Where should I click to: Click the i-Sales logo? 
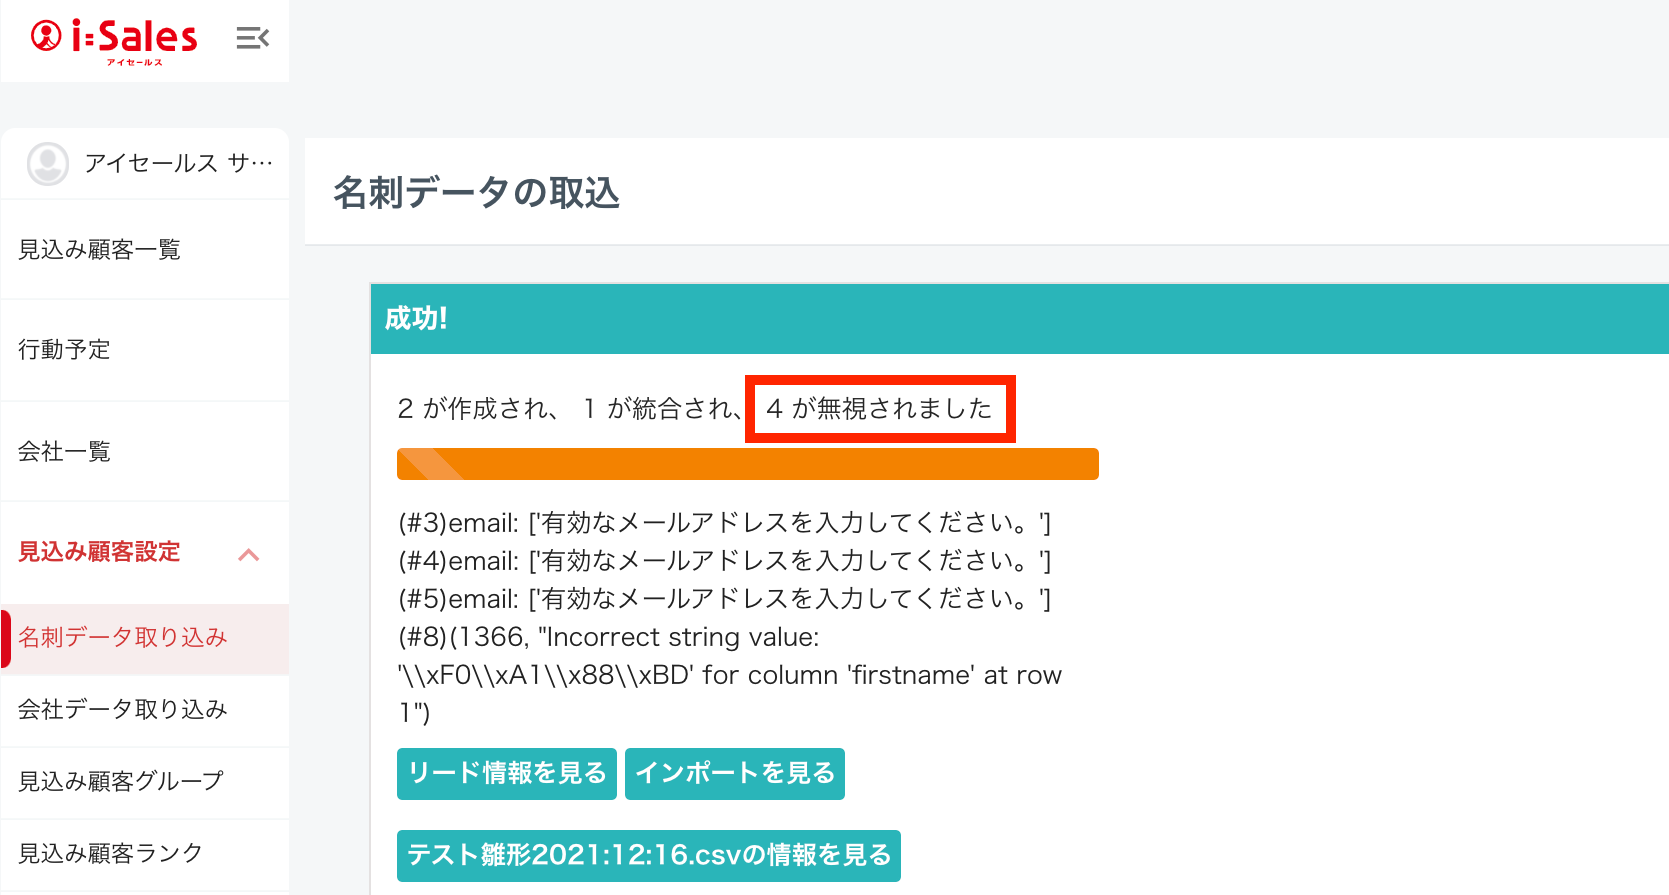pyautogui.click(x=114, y=40)
